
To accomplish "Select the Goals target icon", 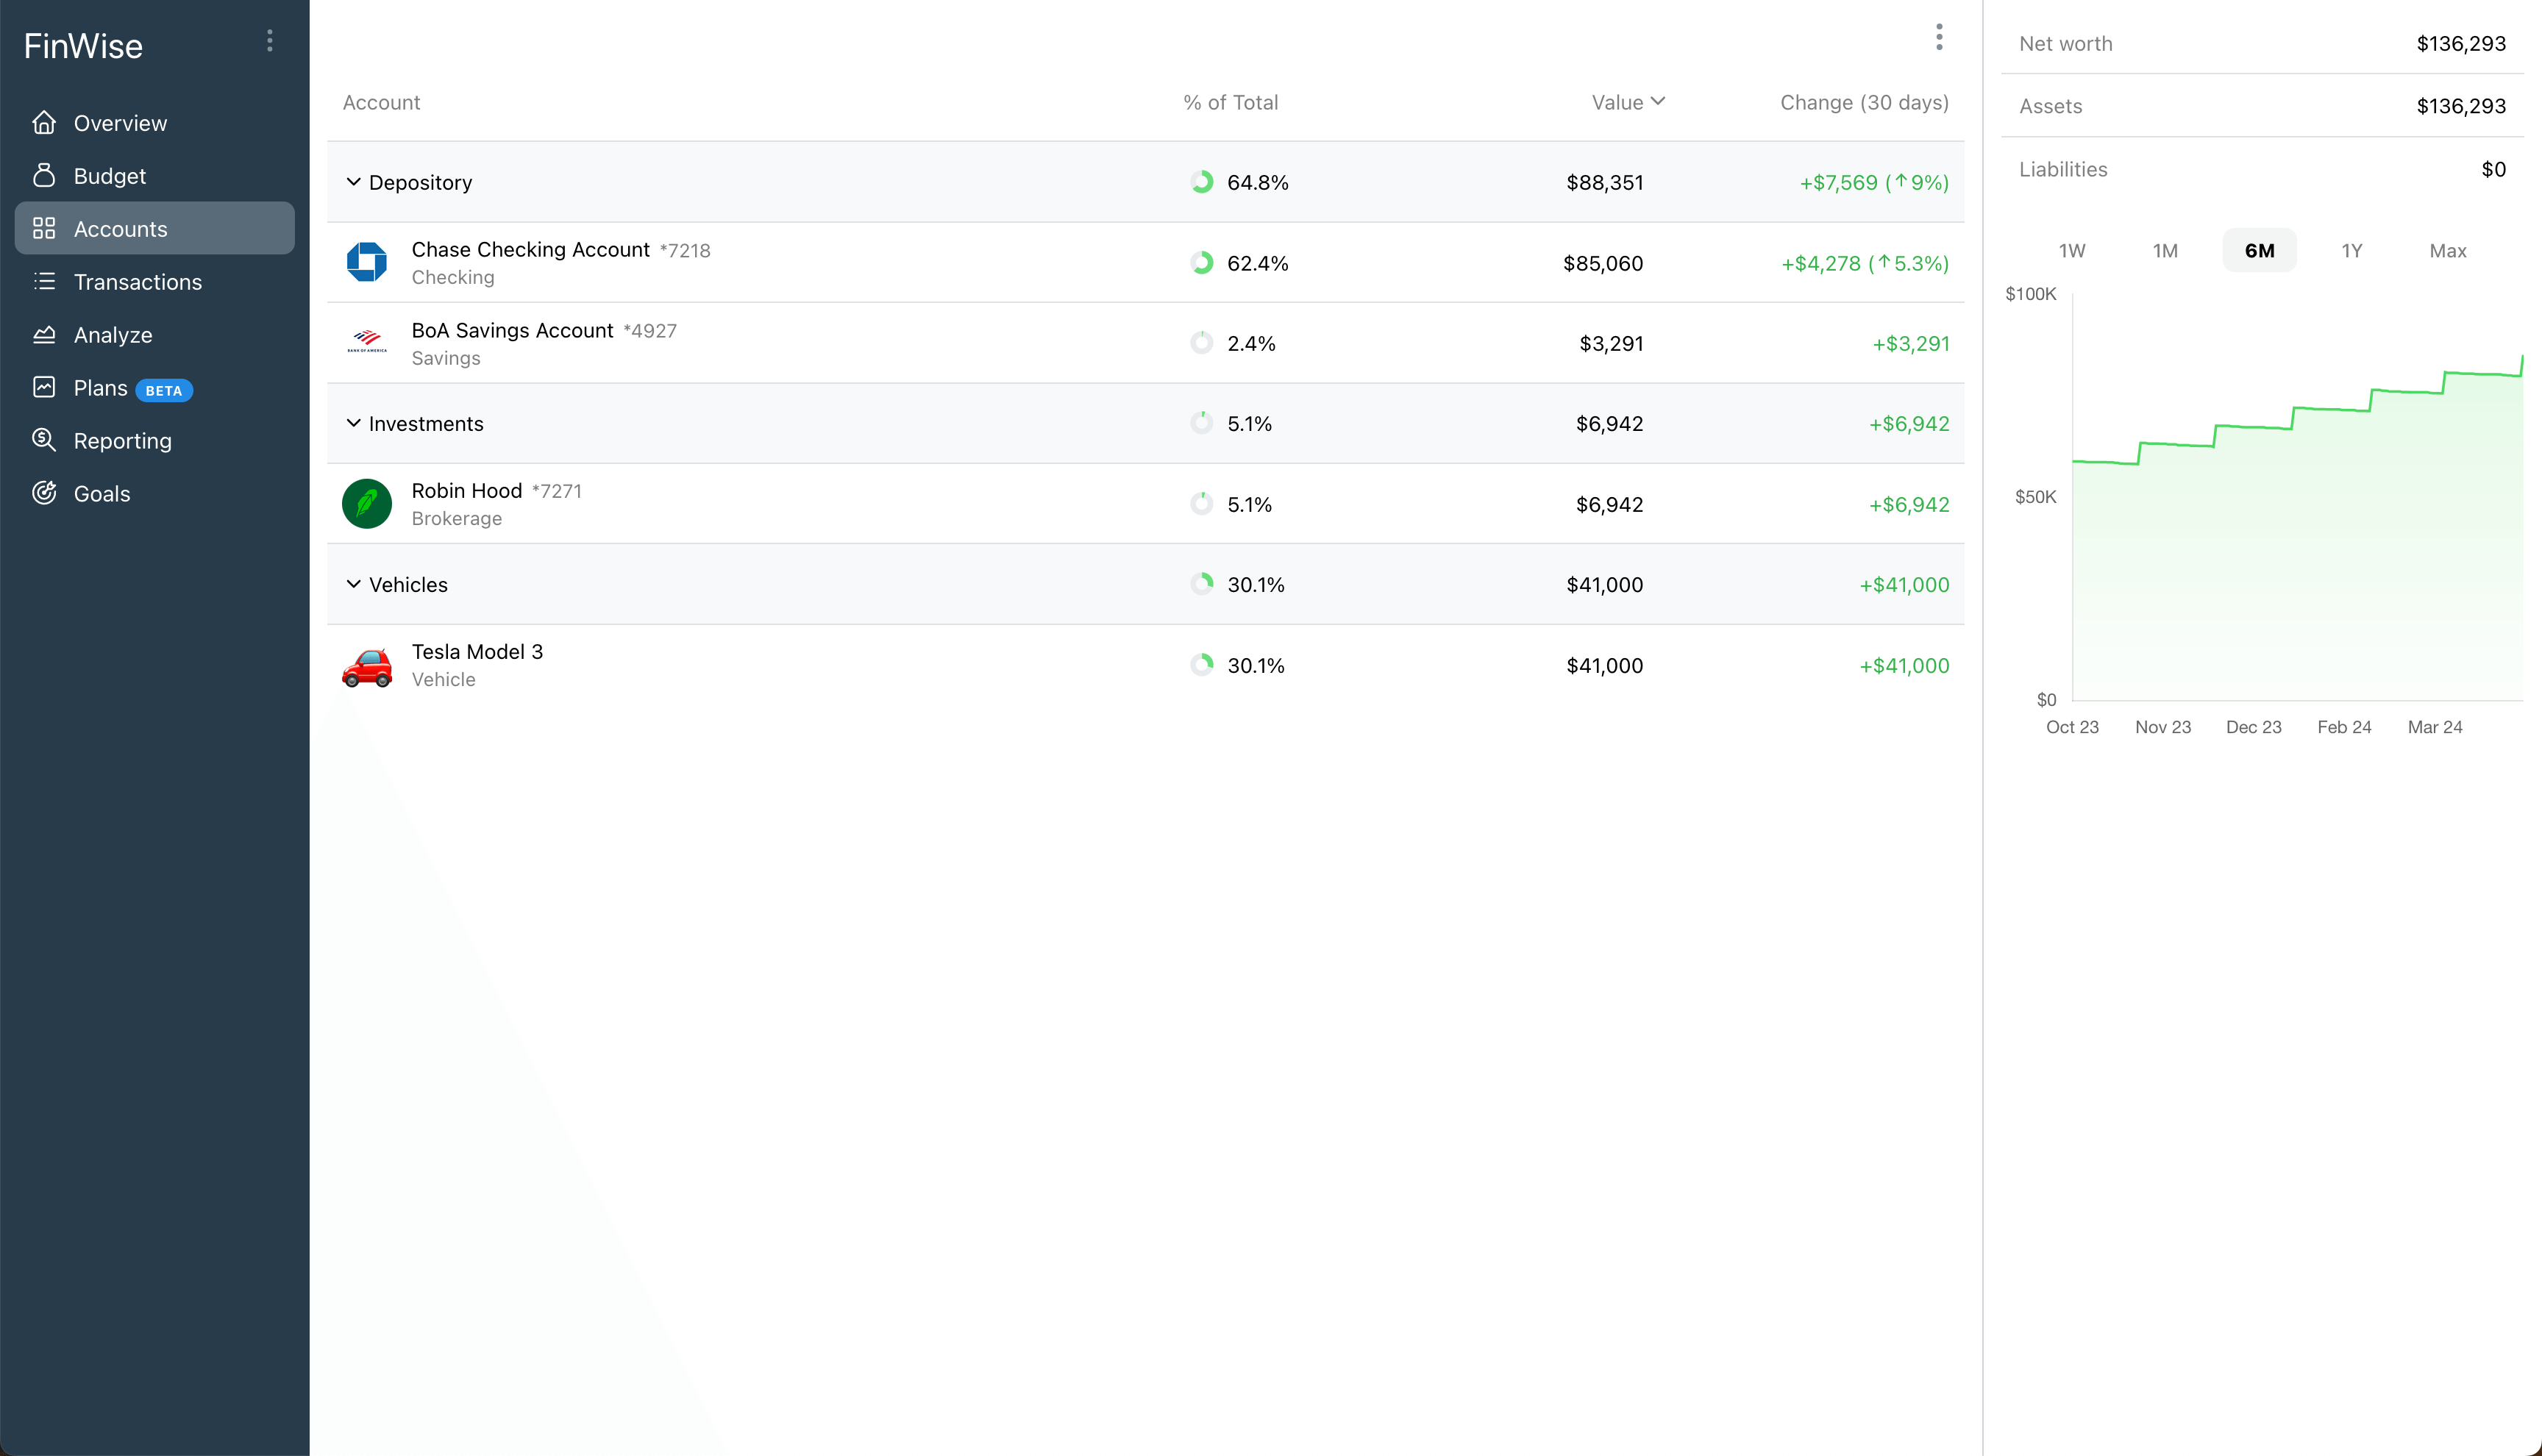I will point(45,493).
